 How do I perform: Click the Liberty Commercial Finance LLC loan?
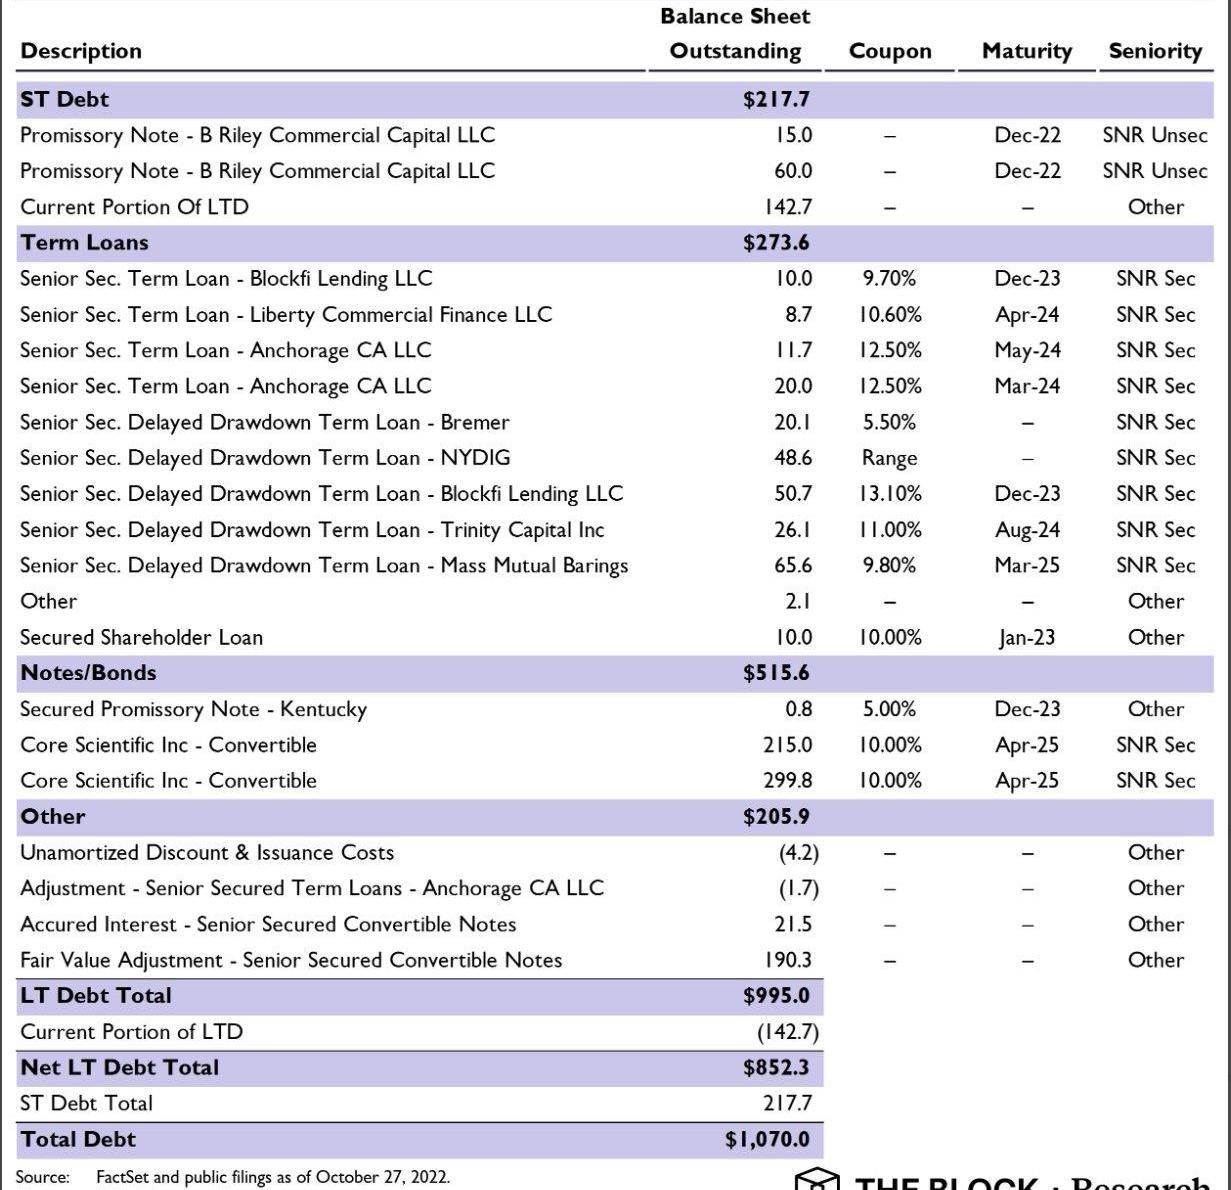pos(286,315)
